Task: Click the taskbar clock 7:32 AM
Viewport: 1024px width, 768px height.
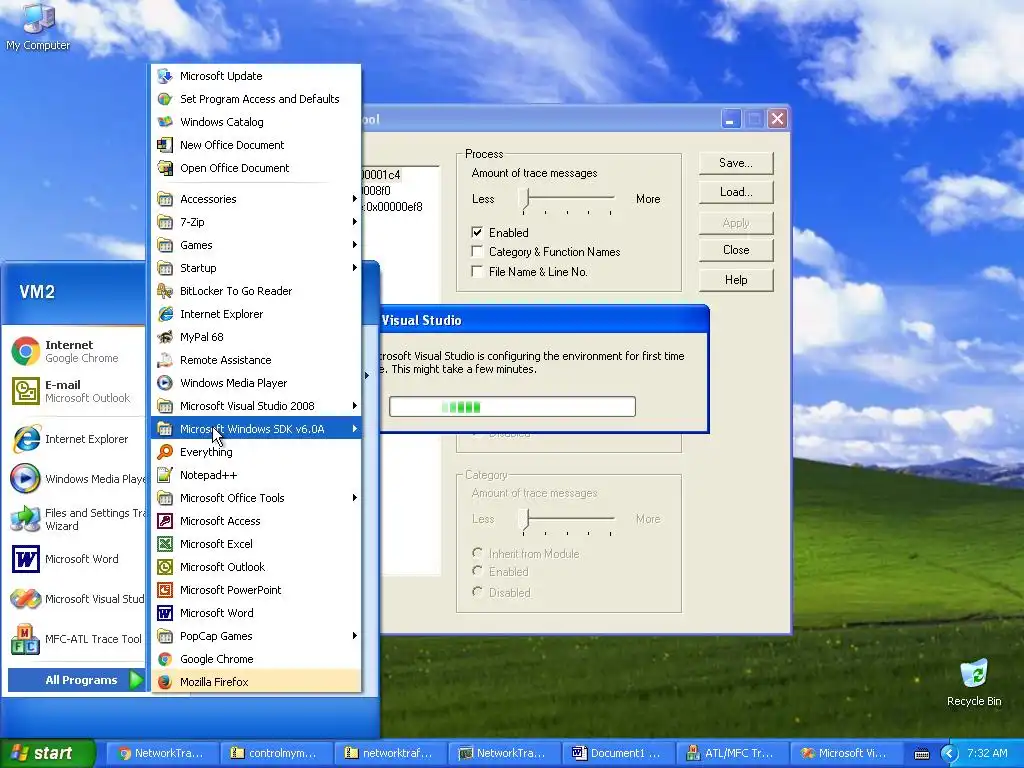Action: click(x=987, y=753)
